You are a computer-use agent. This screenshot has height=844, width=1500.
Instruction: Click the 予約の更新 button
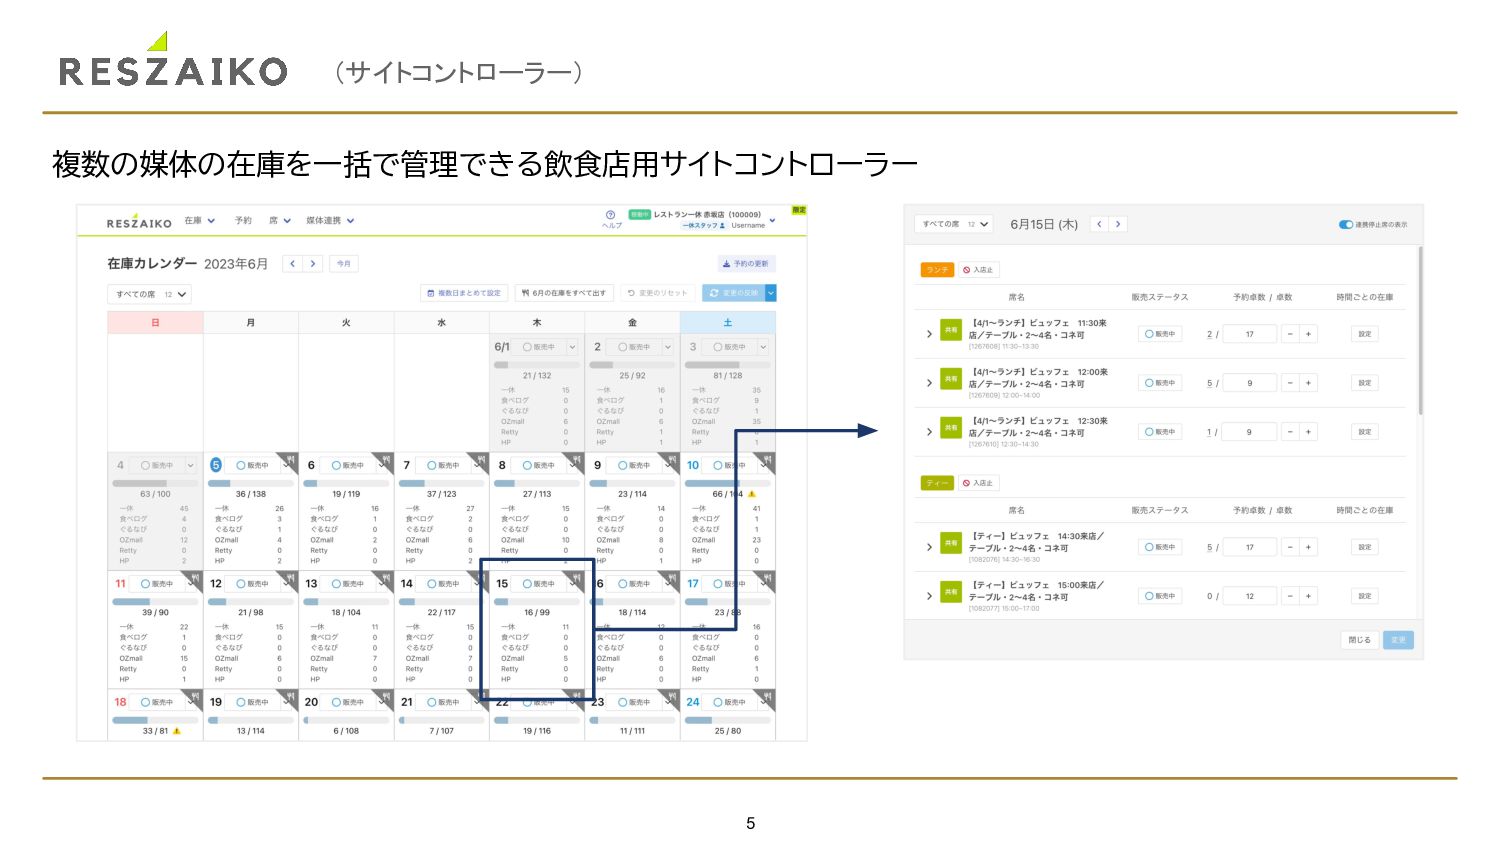coord(746,264)
